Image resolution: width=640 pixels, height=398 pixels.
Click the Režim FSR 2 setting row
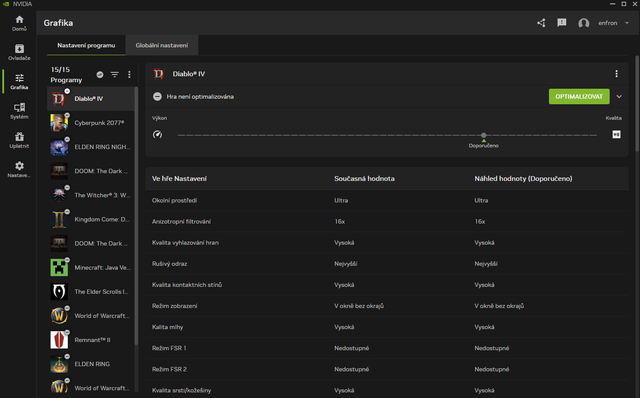pyautogui.click(x=387, y=369)
